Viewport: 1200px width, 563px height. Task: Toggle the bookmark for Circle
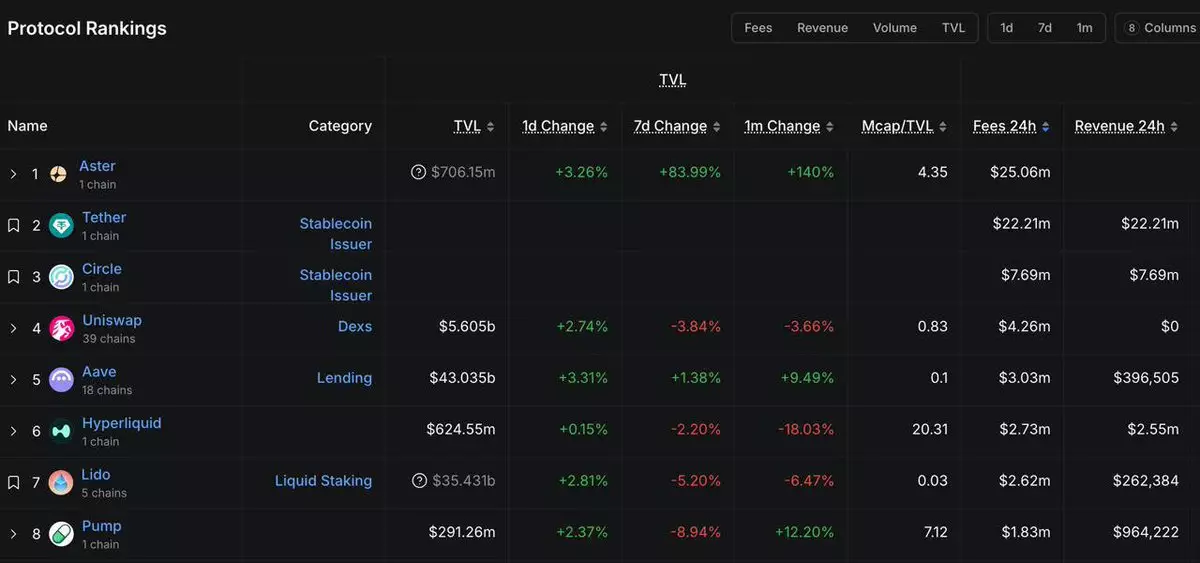click(x=13, y=277)
